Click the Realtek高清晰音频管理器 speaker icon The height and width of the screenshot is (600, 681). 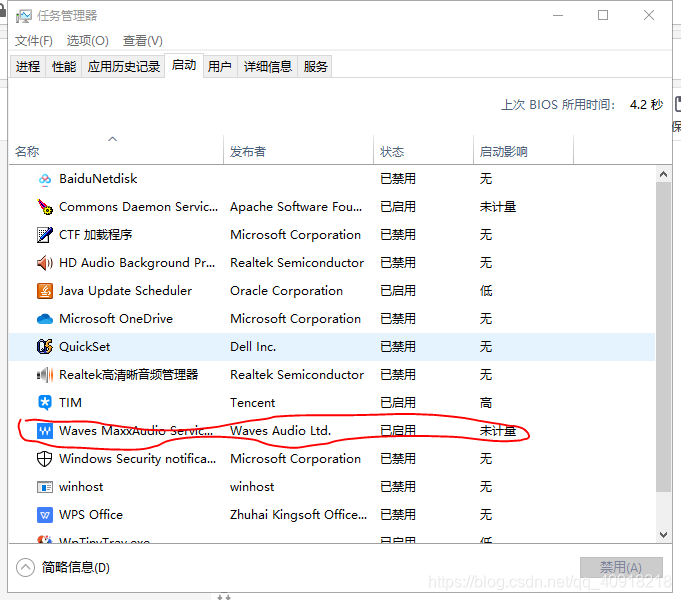click(x=45, y=375)
